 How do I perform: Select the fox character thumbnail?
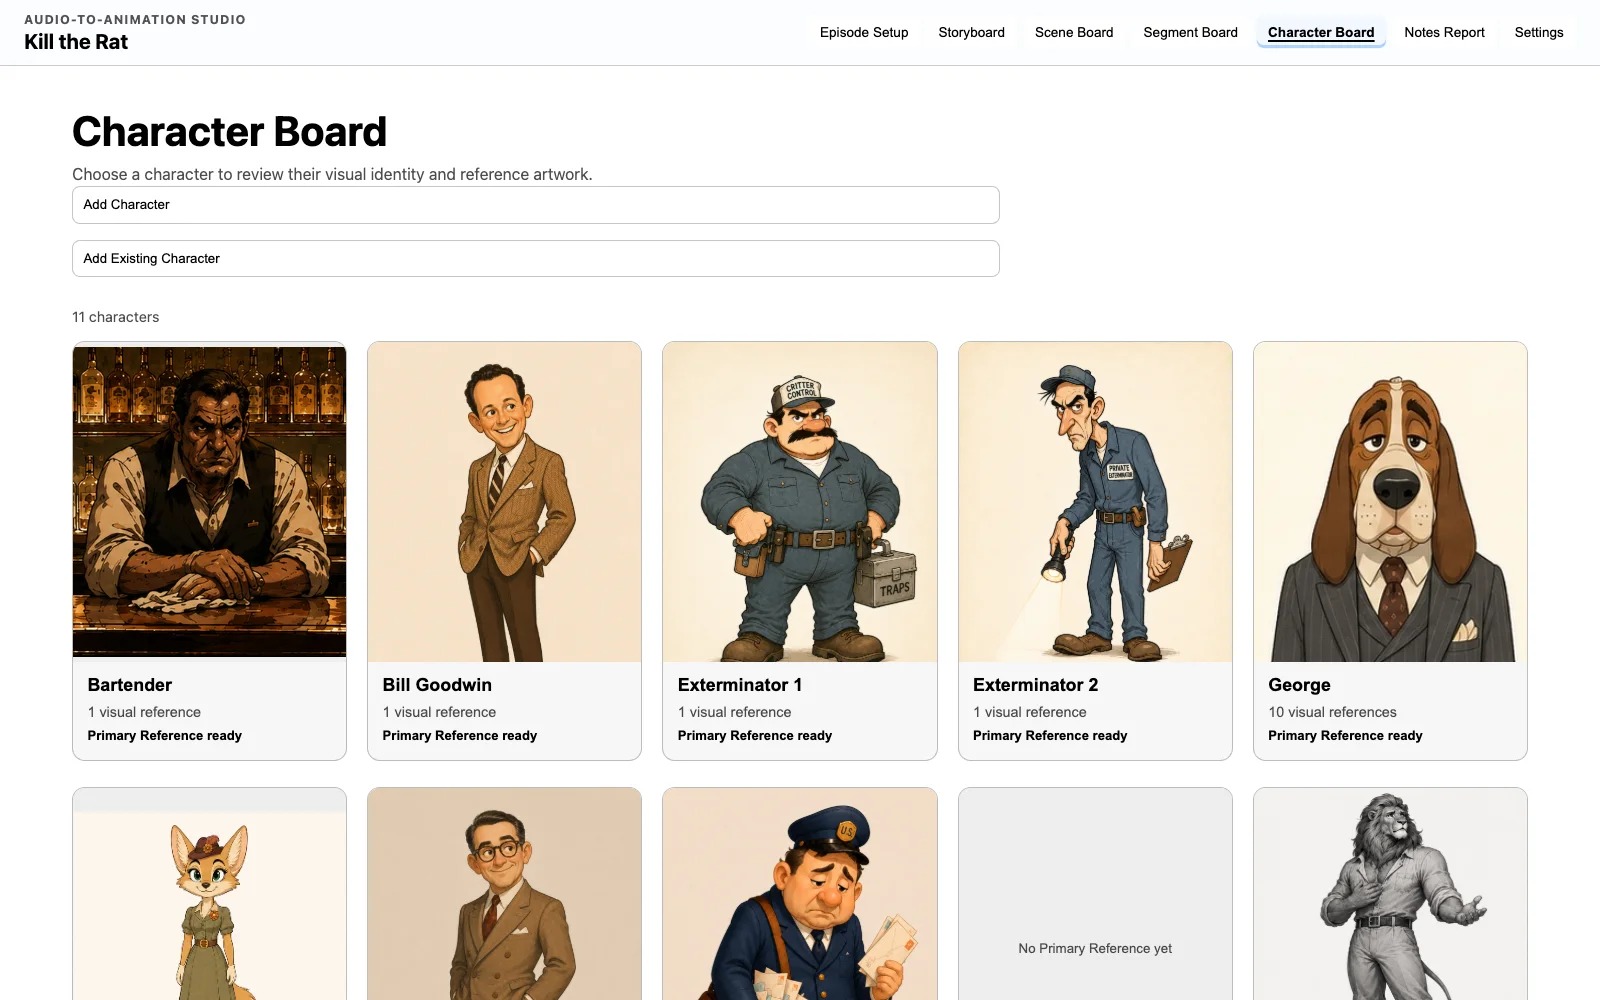(x=210, y=895)
